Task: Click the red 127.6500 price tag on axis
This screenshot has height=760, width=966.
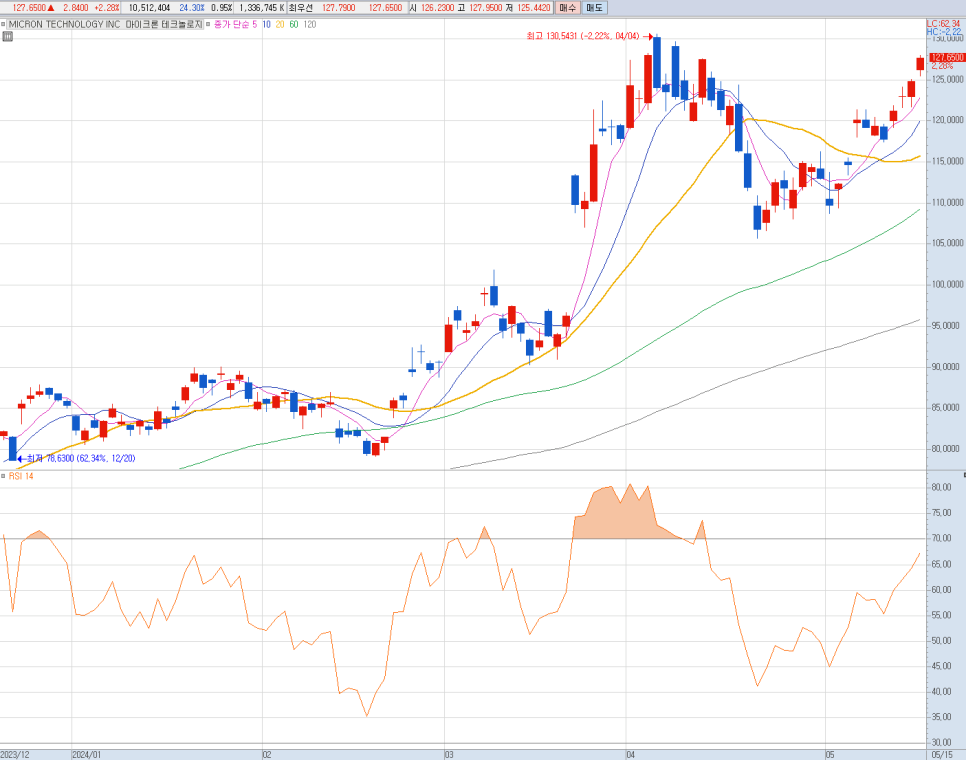Action: coord(948,57)
